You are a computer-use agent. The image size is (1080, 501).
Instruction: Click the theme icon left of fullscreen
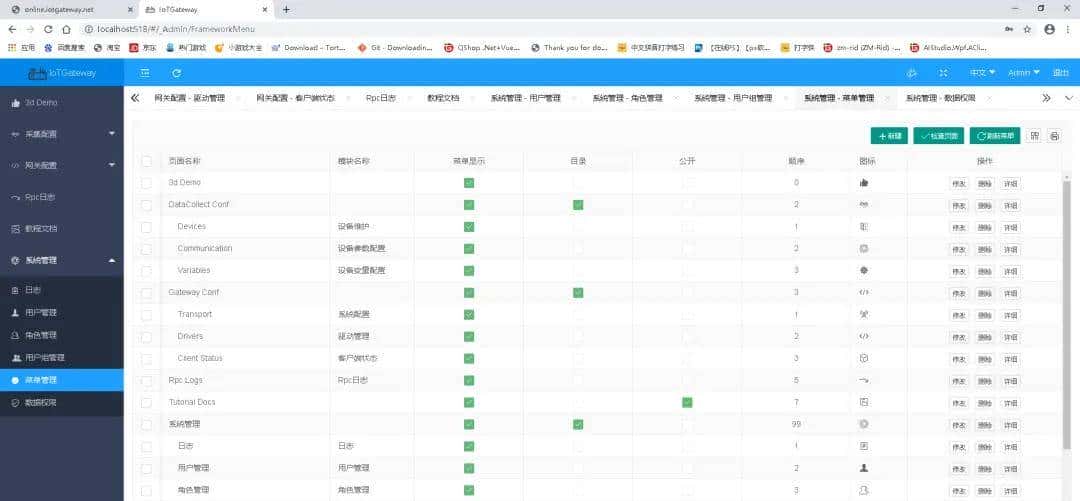[x=913, y=72]
